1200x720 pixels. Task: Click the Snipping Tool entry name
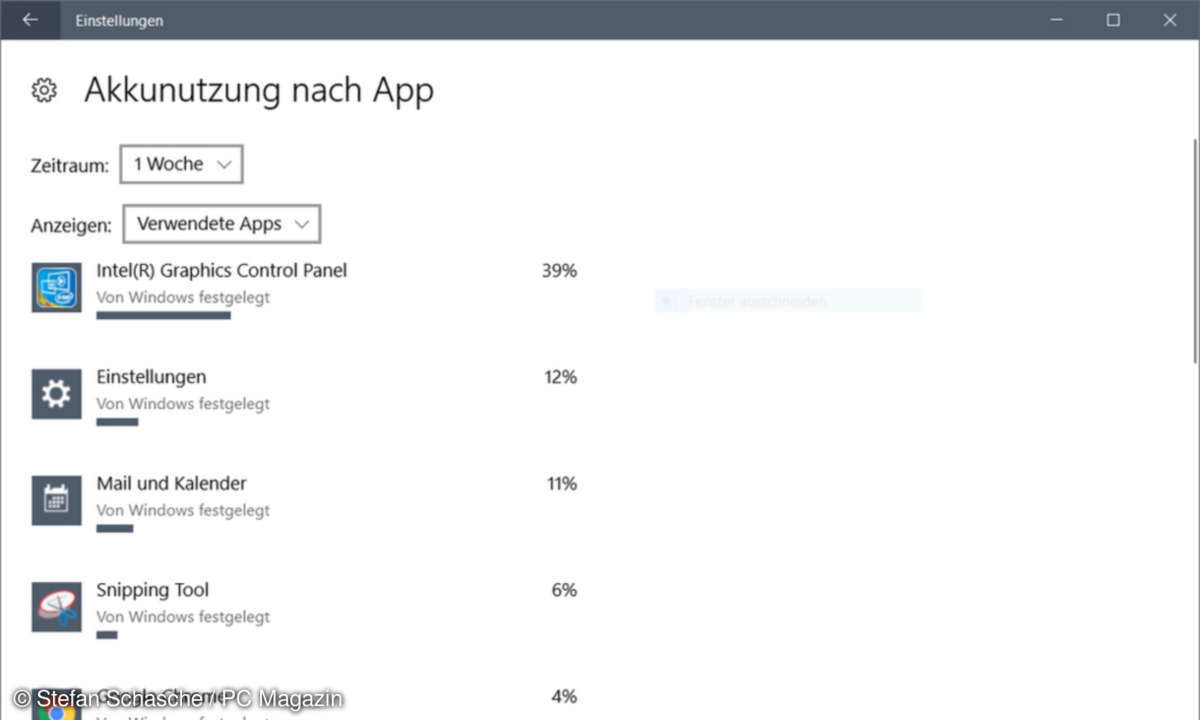click(152, 590)
